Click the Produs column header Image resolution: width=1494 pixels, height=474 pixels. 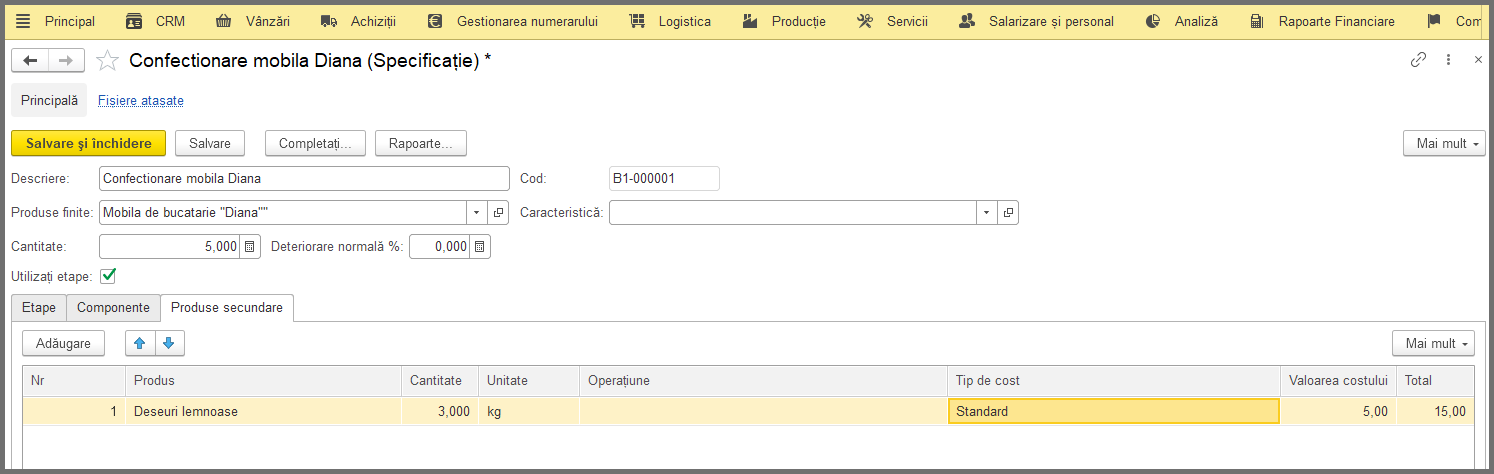tap(263, 381)
